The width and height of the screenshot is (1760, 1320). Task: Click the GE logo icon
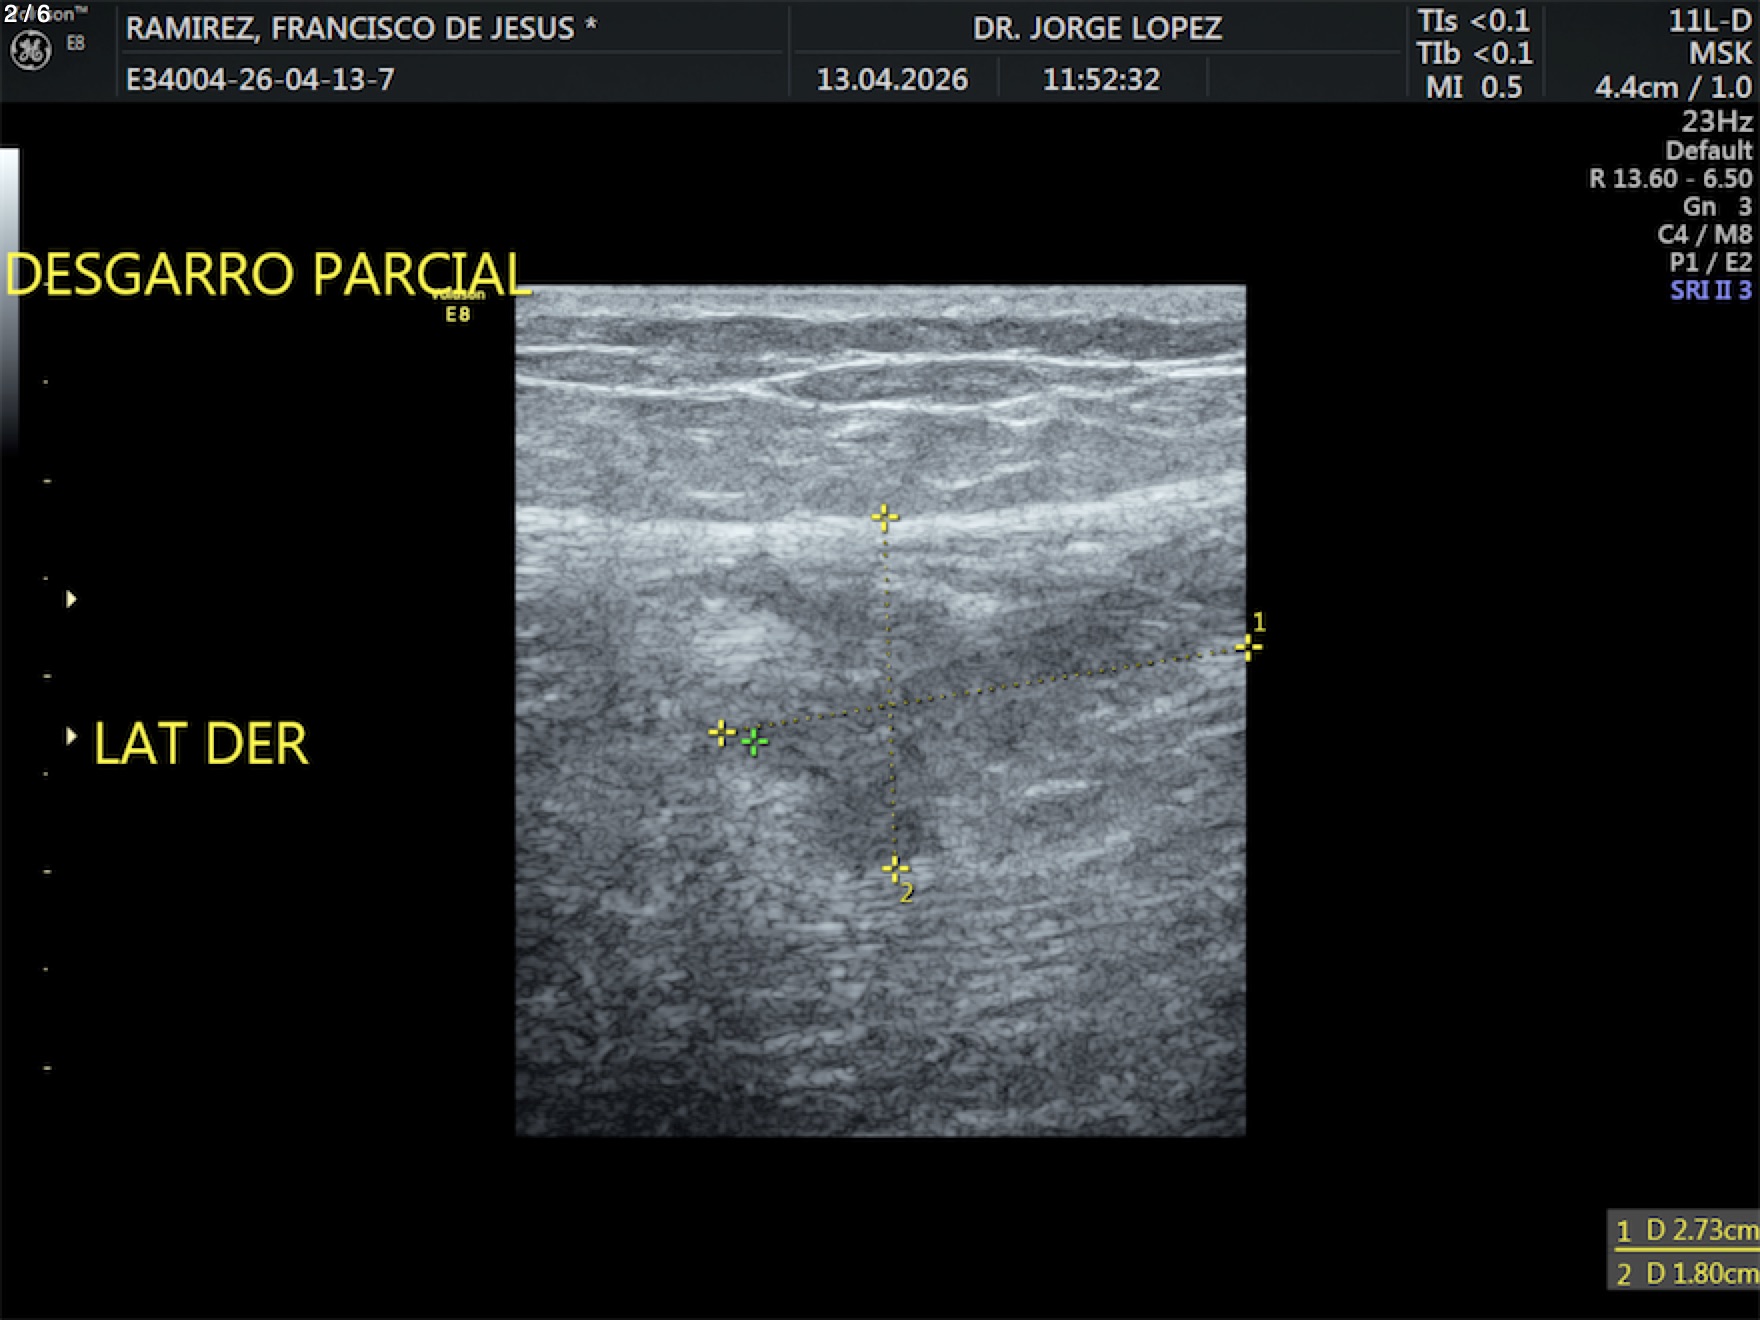coord(30,51)
